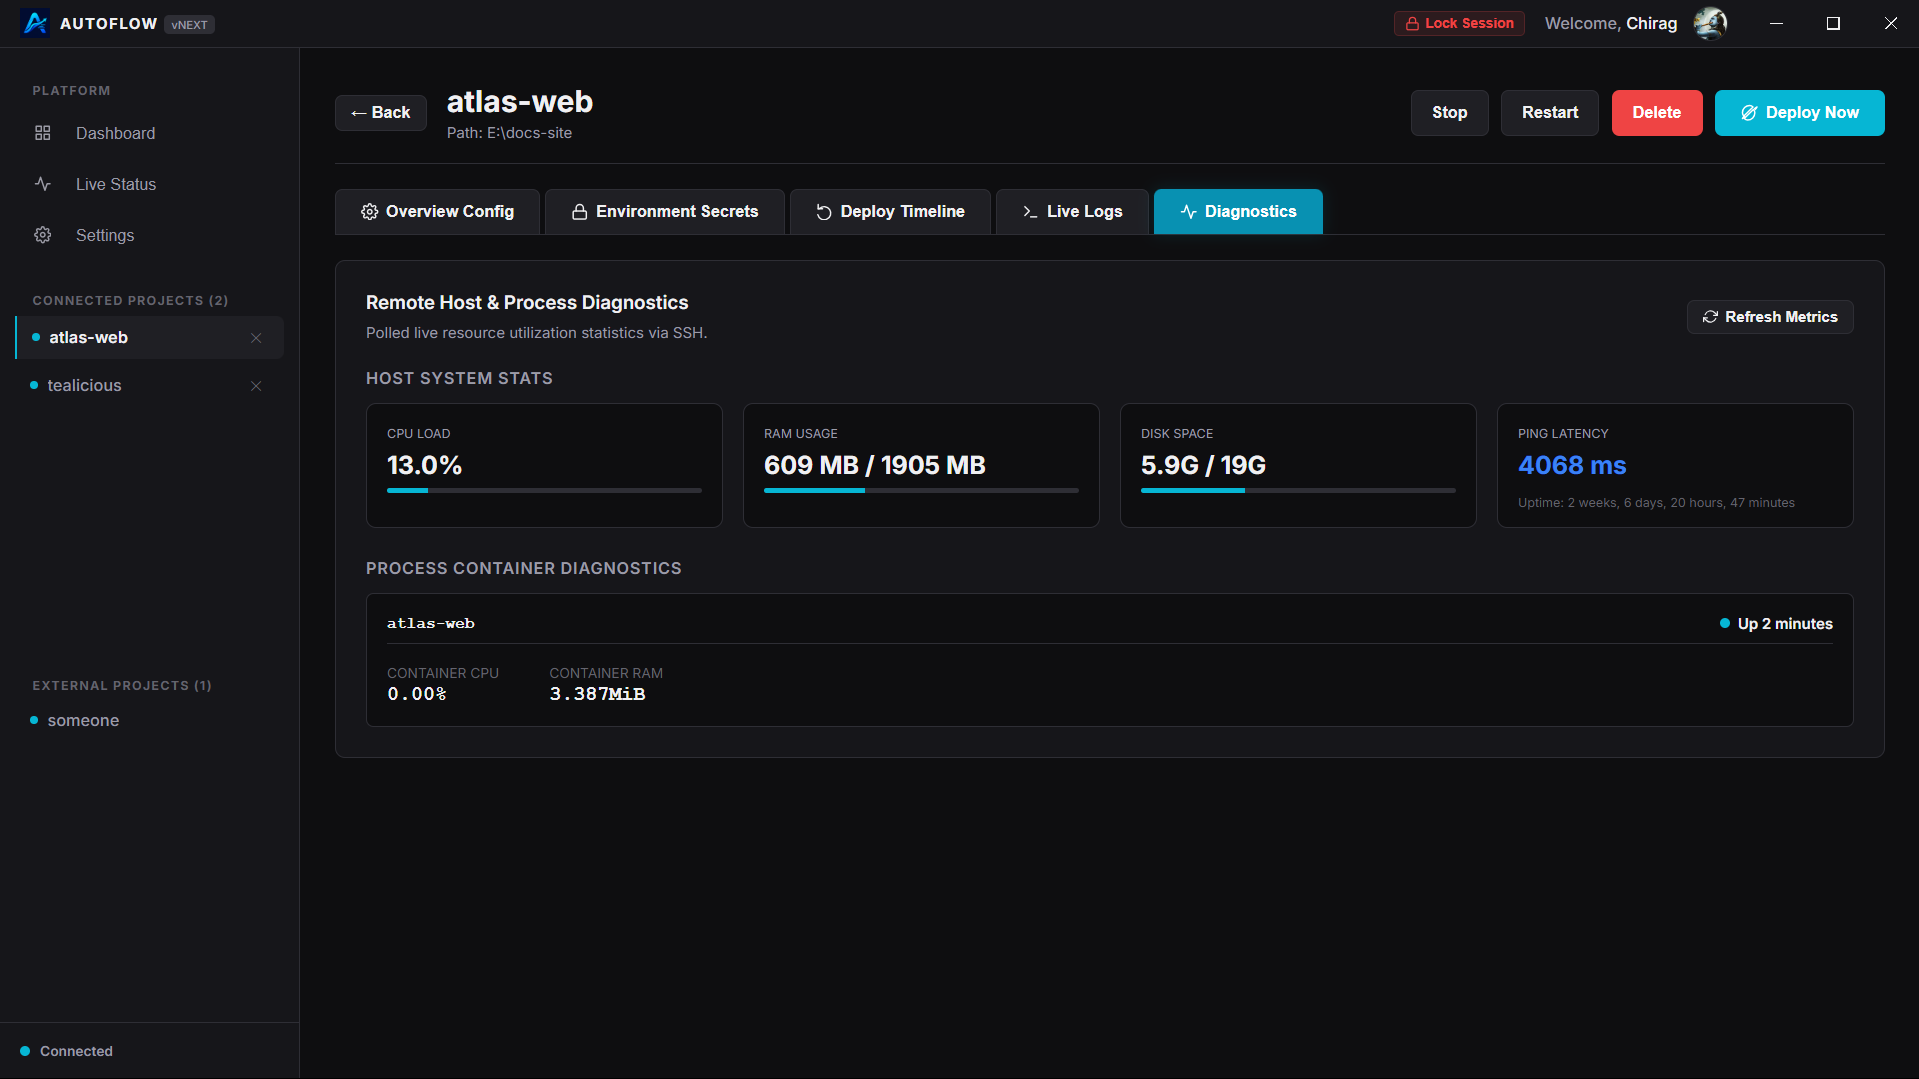Viewport: 1919px width, 1079px height.
Task: Click the container name atlas-web
Action: [x=431, y=623]
